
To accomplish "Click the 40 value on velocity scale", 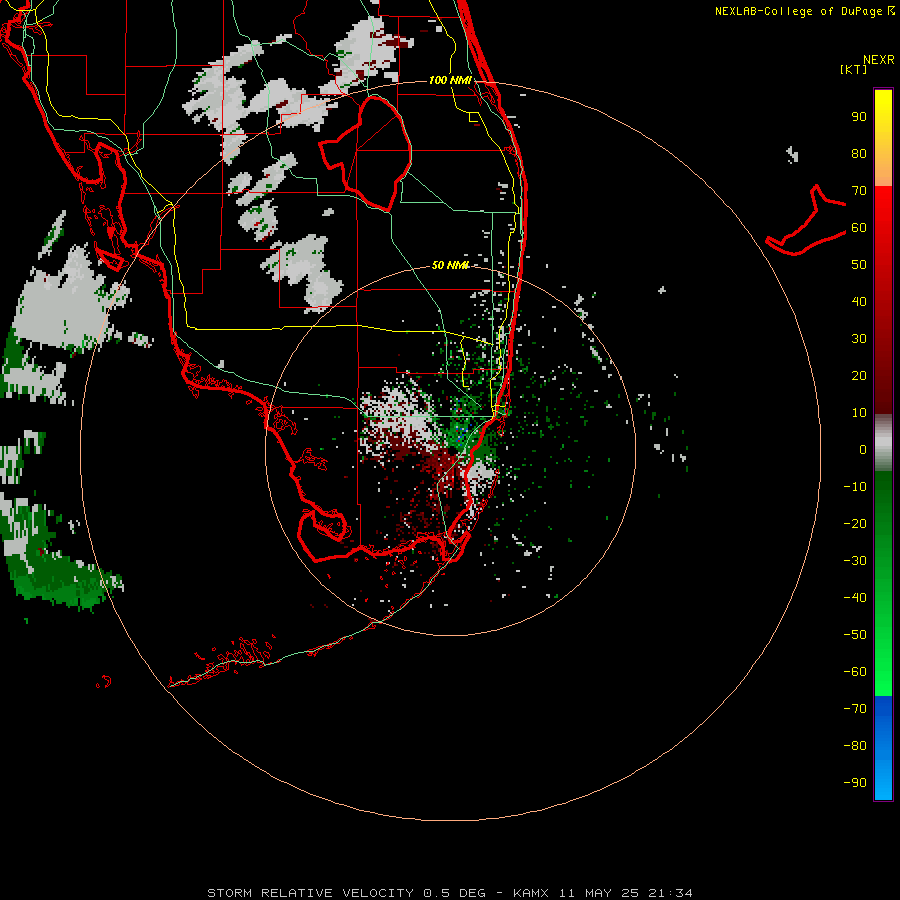I will (x=859, y=302).
